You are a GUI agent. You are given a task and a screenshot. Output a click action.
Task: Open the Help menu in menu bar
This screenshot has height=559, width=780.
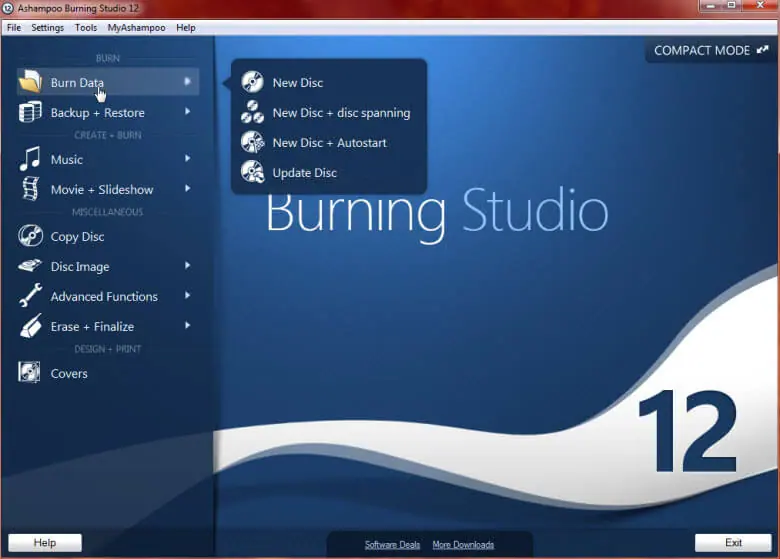coord(186,28)
